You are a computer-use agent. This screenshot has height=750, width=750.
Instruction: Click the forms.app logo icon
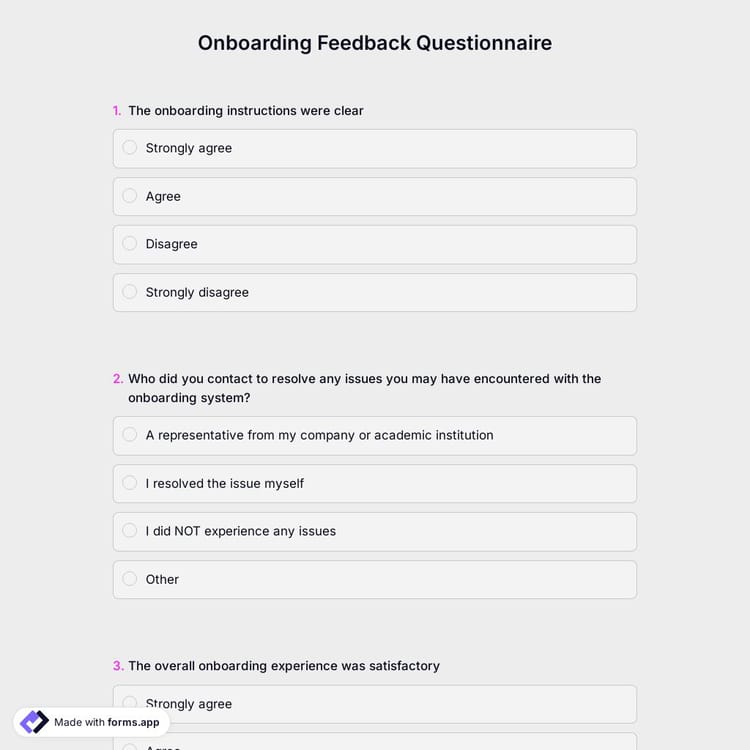pos(34,722)
